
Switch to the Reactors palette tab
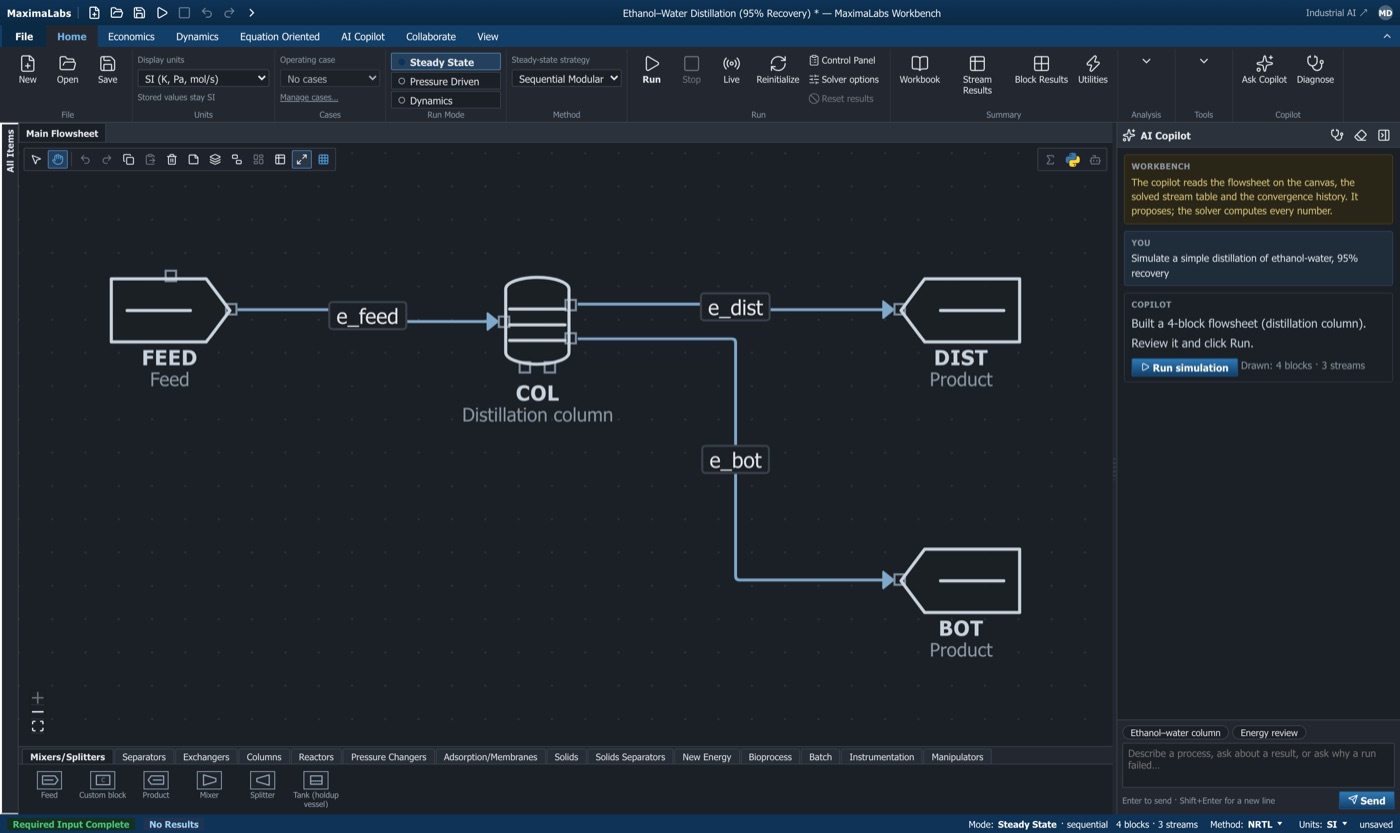click(x=316, y=757)
